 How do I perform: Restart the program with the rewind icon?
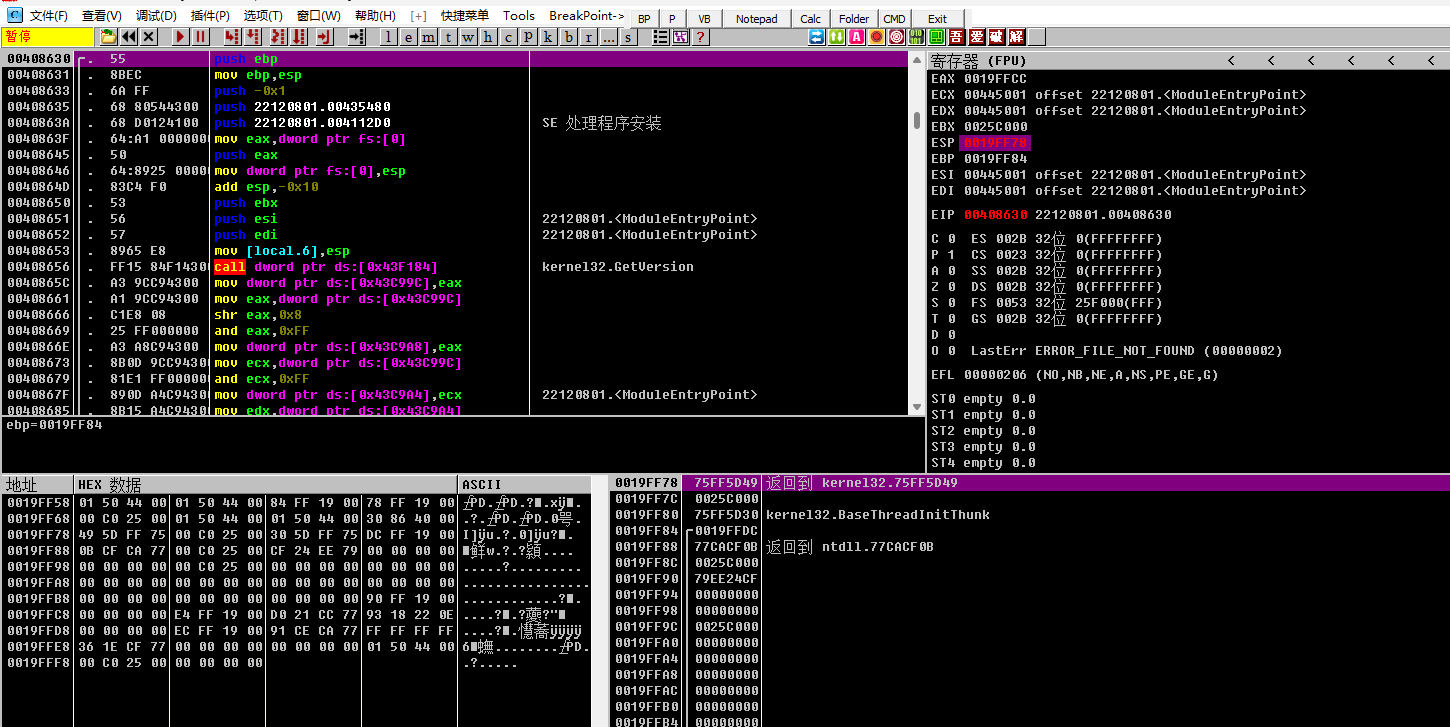pyautogui.click(x=129, y=37)
